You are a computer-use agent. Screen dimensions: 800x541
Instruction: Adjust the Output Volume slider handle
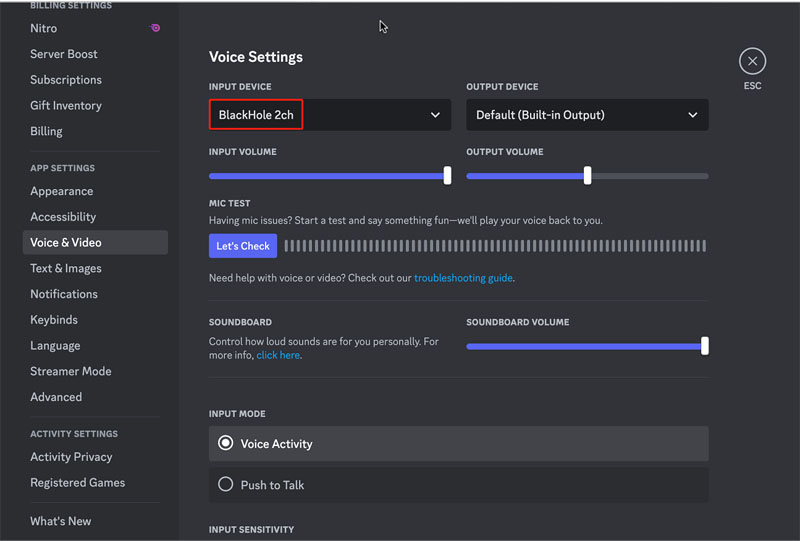click(587, 176)
